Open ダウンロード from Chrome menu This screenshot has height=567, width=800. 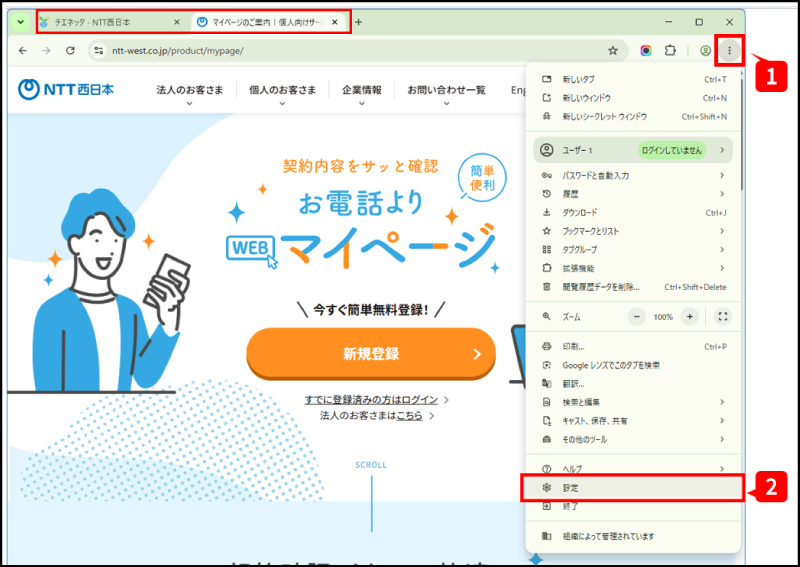point(633,212)
